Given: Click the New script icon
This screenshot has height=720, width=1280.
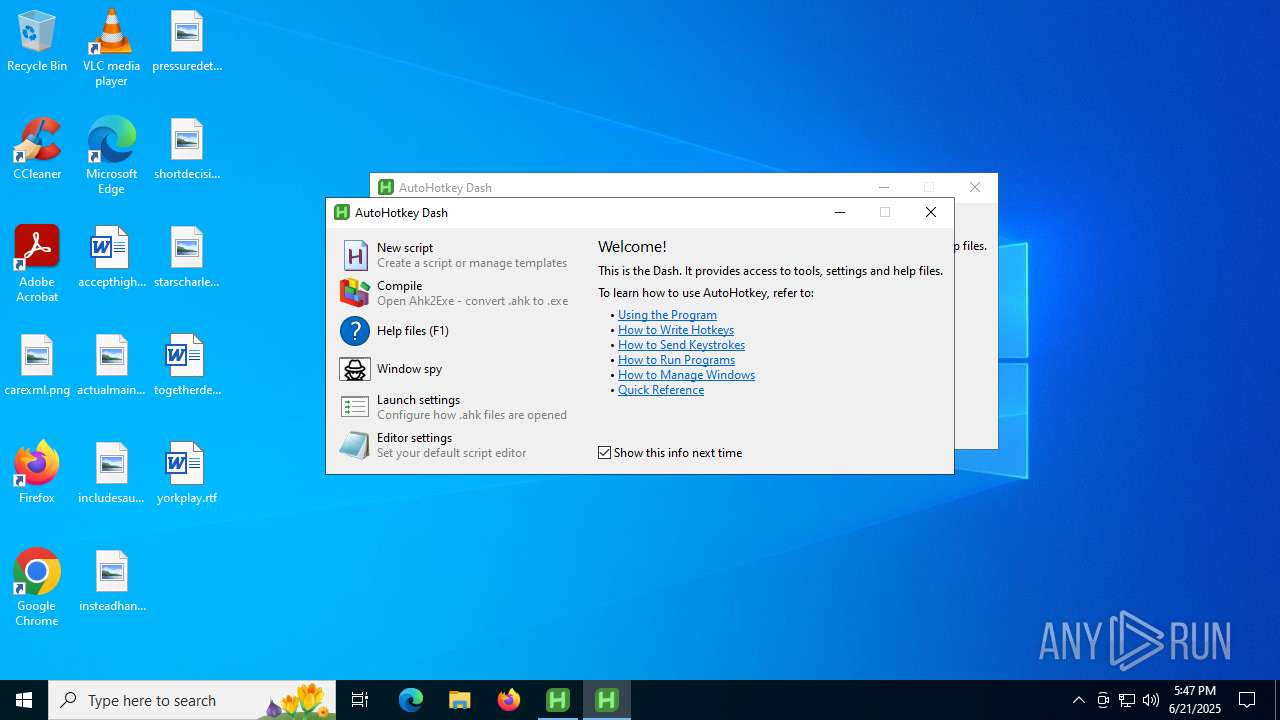Looking at the screenshot, I should point(355,255).
